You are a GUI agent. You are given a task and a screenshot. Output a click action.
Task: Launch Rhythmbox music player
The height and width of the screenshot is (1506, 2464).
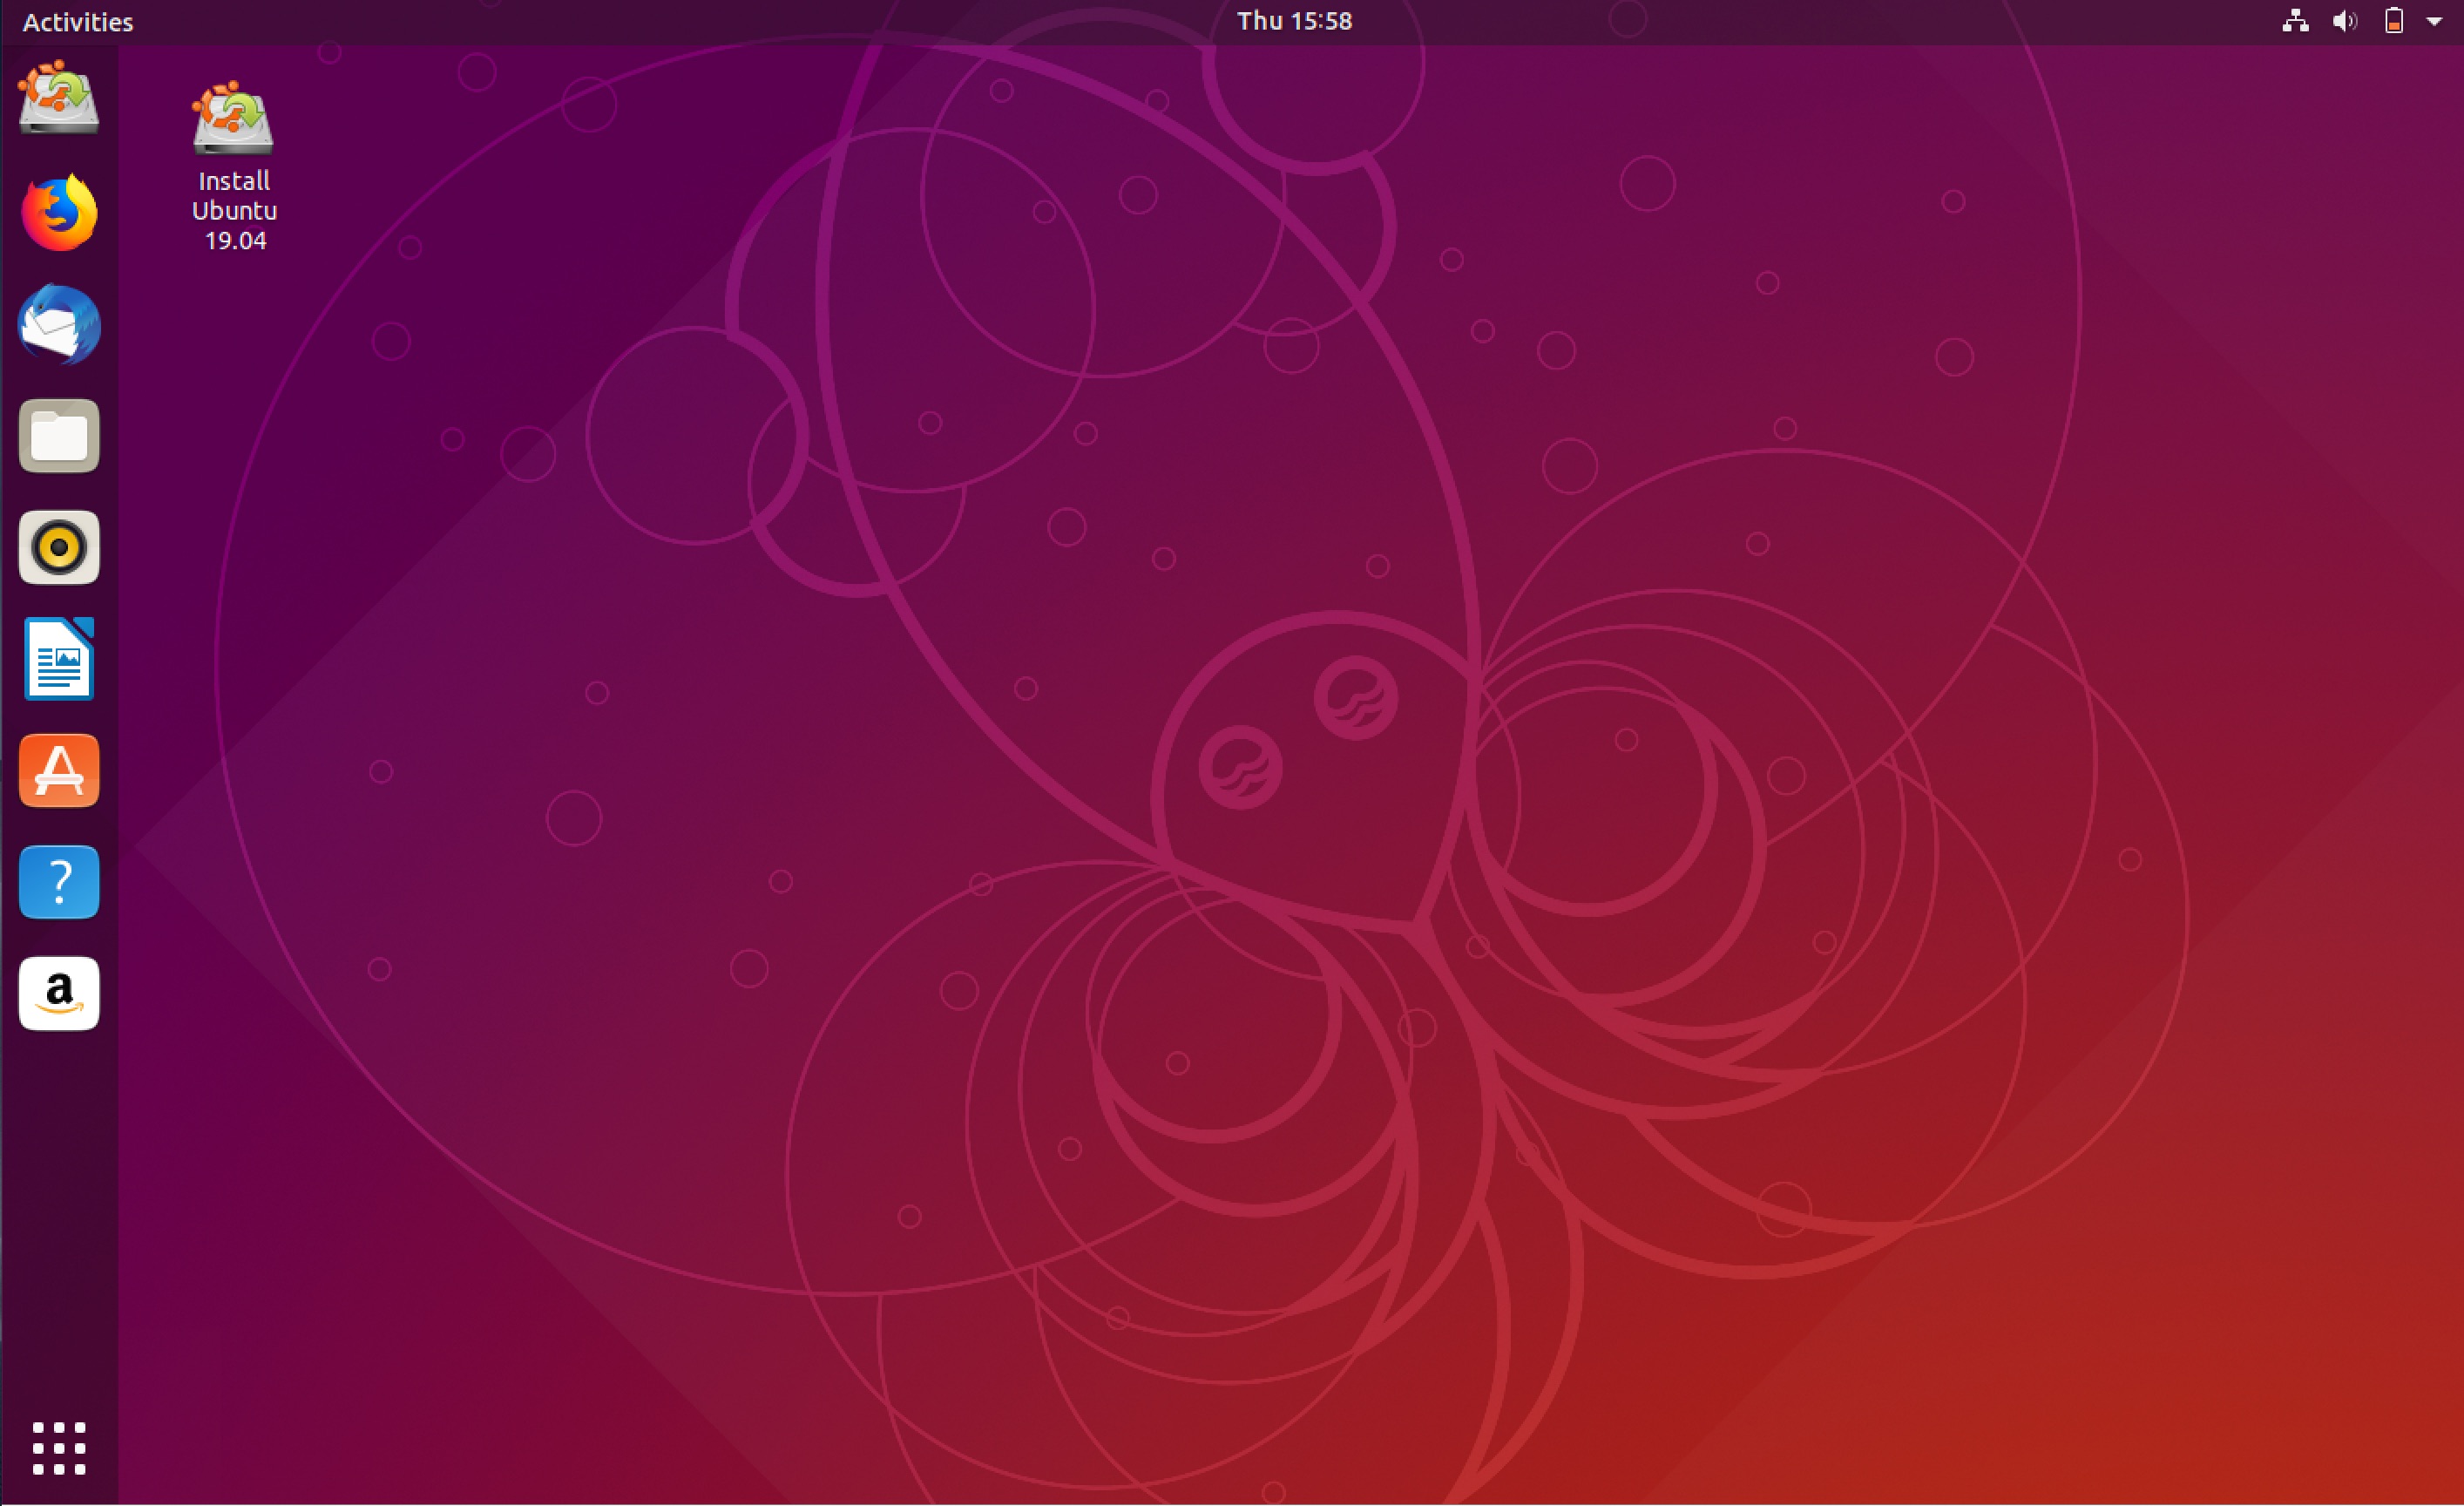pos(58,547)
